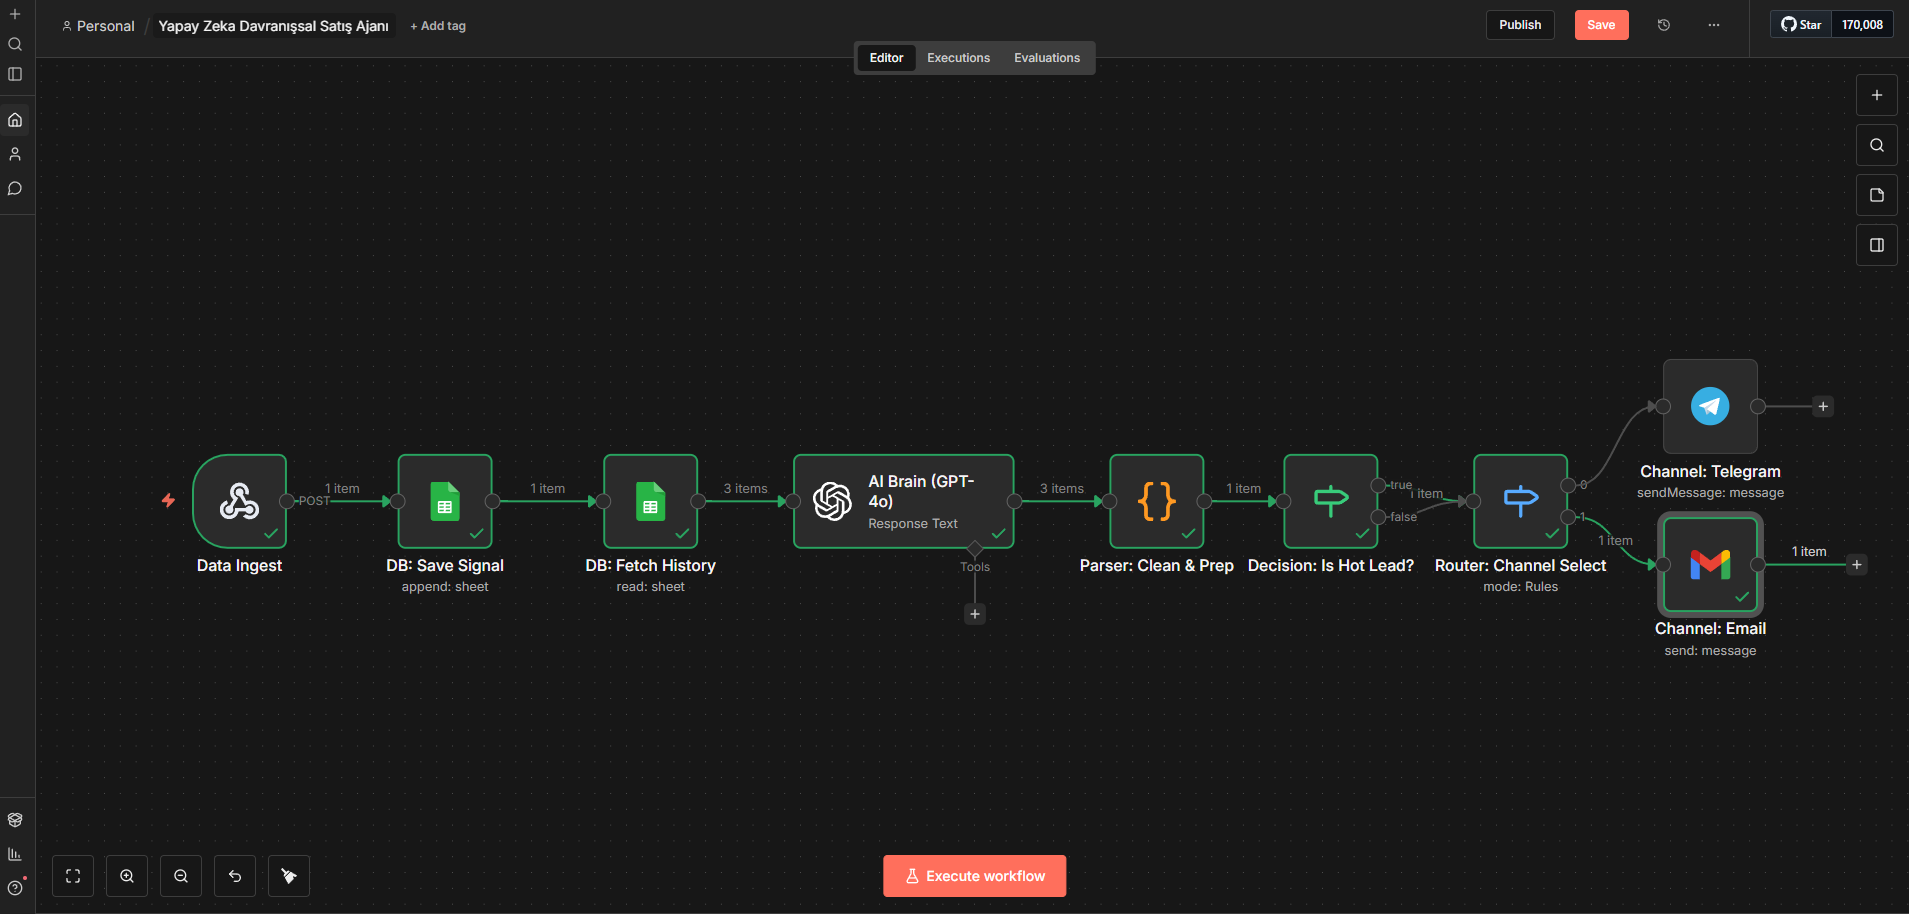Reset canvas zoom level

(x=235, y=876)
